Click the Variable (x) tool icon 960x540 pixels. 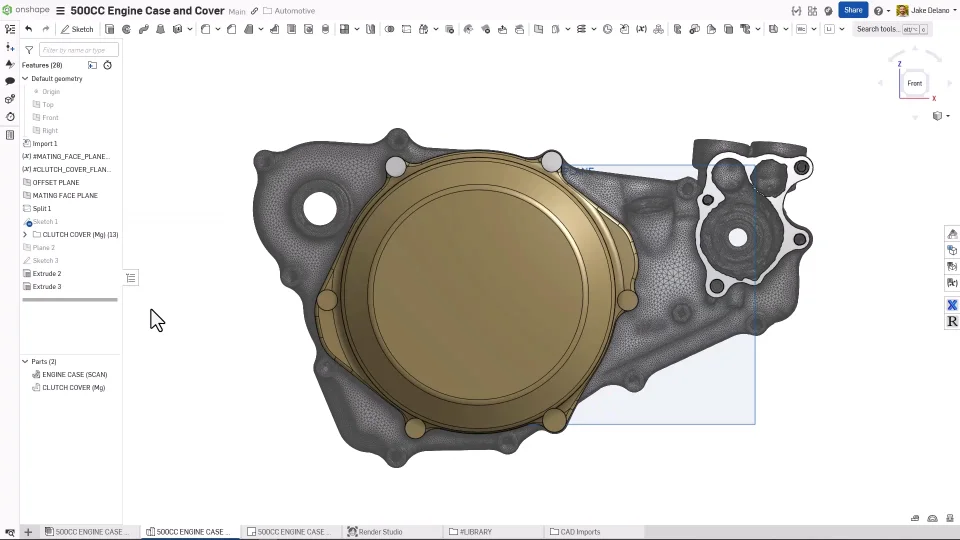click(x=641, y=29)
